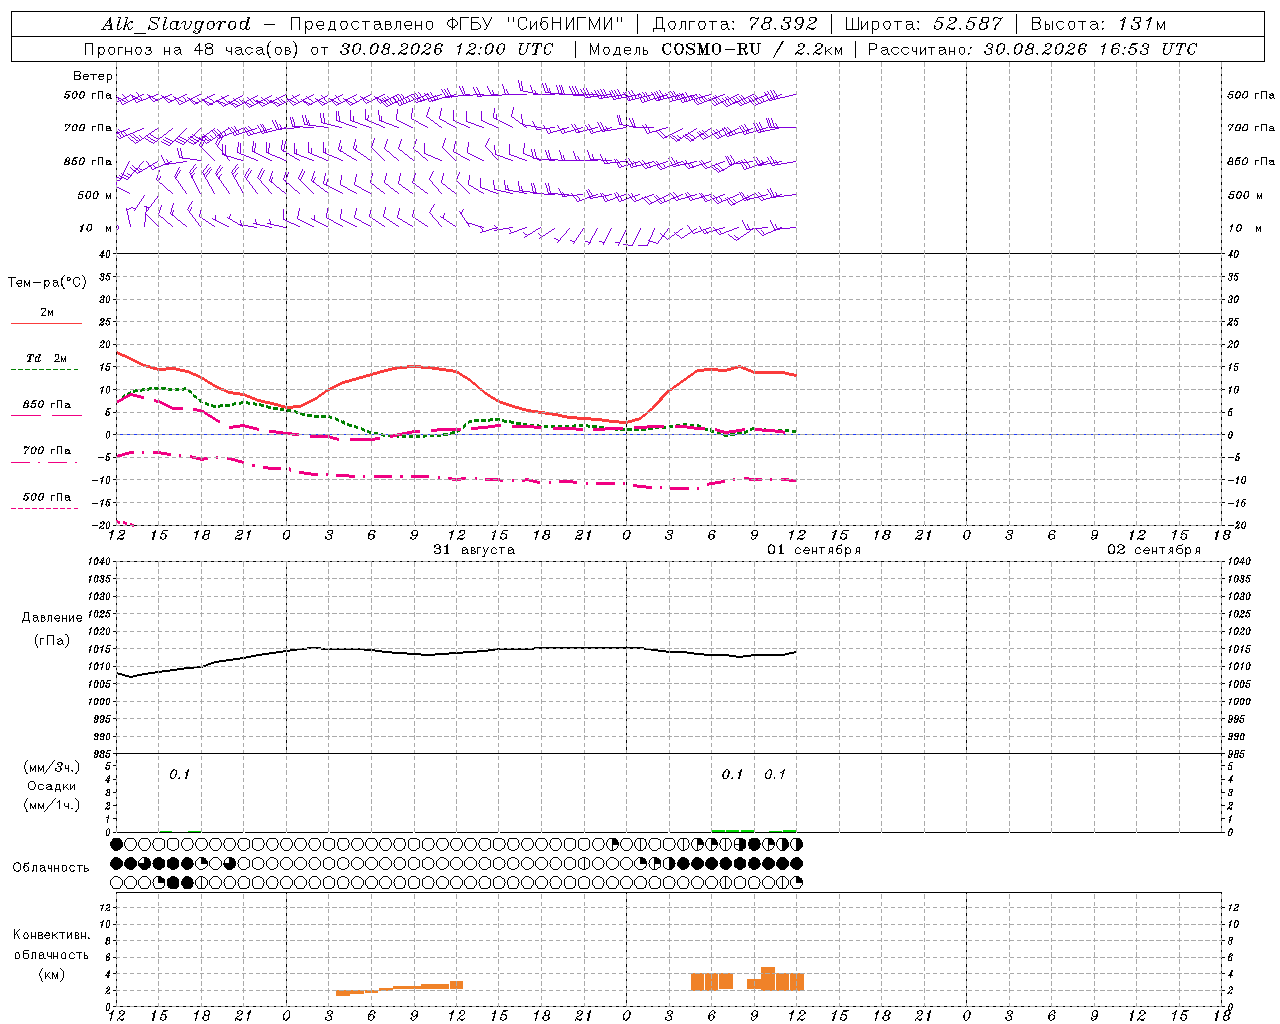Click the tallest orange convective cloud bar
This screenshot has width=1280, height=1024.
point(768,978)
